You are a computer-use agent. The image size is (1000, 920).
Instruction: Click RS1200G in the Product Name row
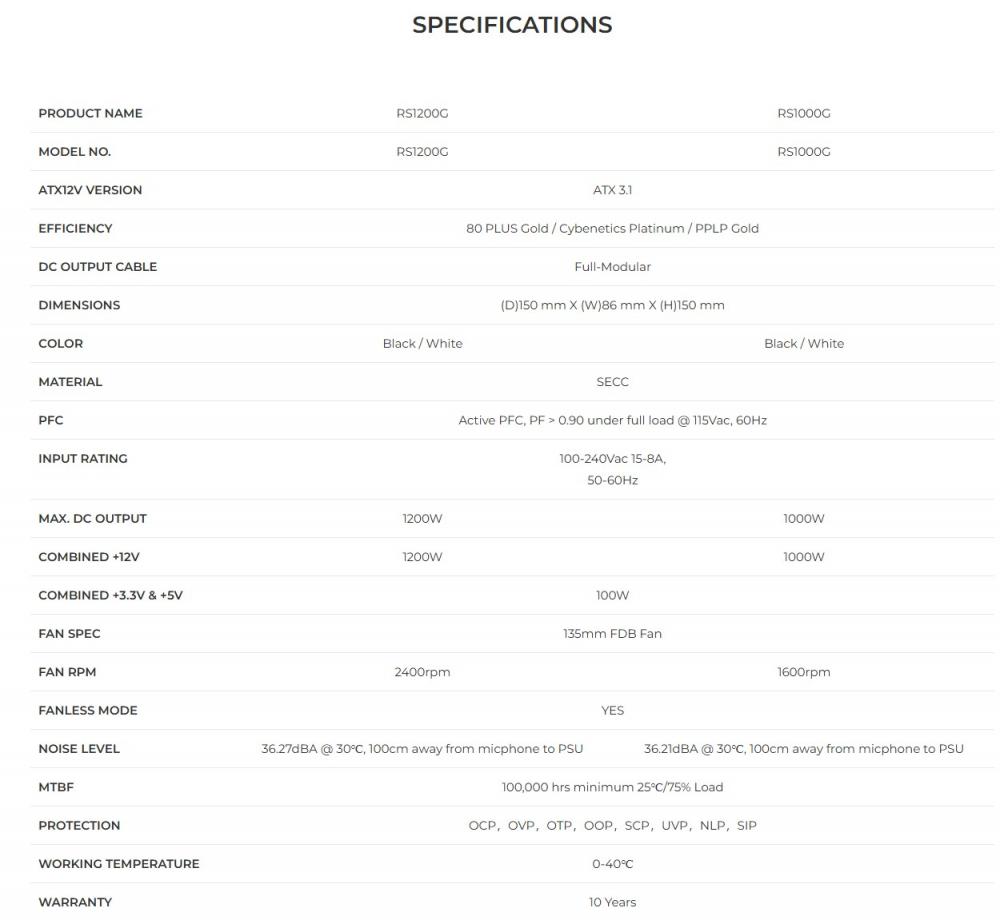click(422, 113)
